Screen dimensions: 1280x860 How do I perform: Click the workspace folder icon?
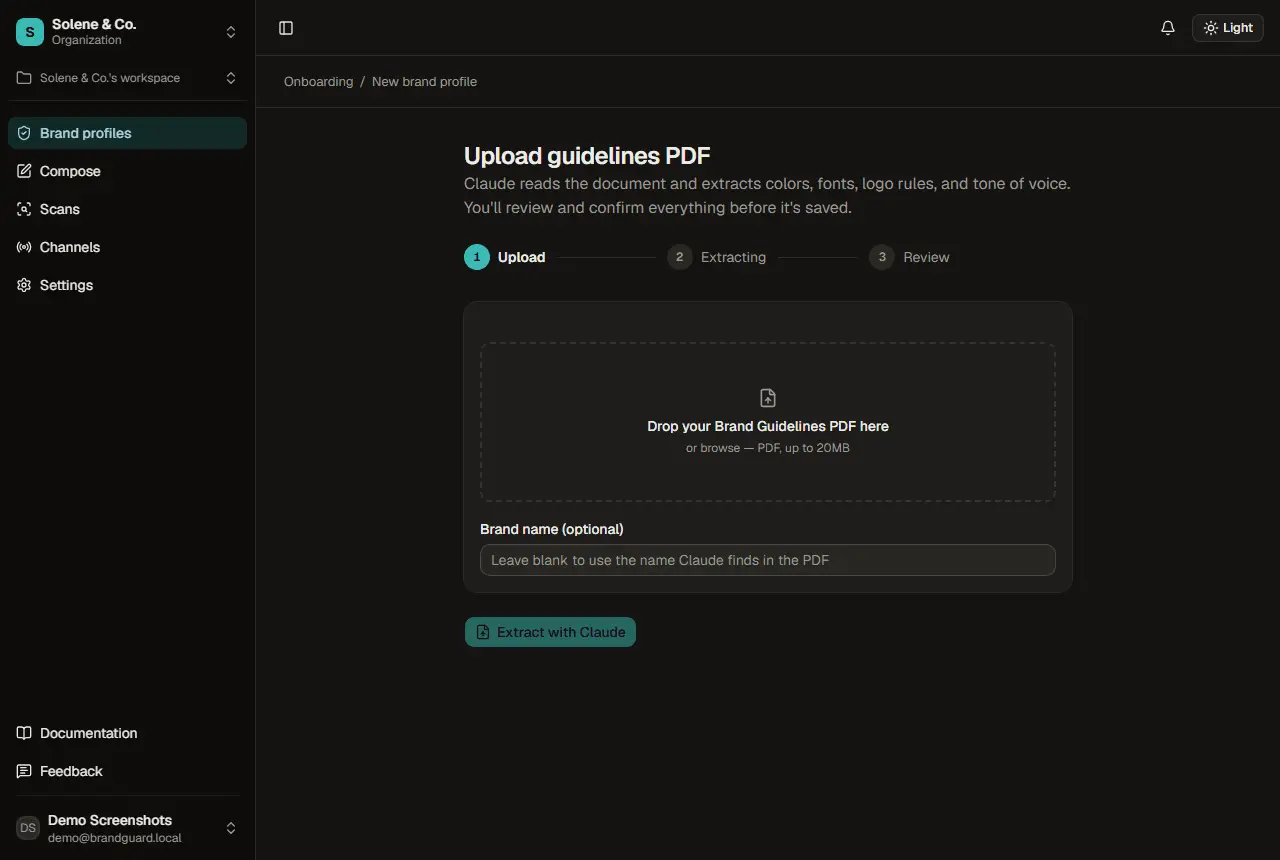click(24, 78)
